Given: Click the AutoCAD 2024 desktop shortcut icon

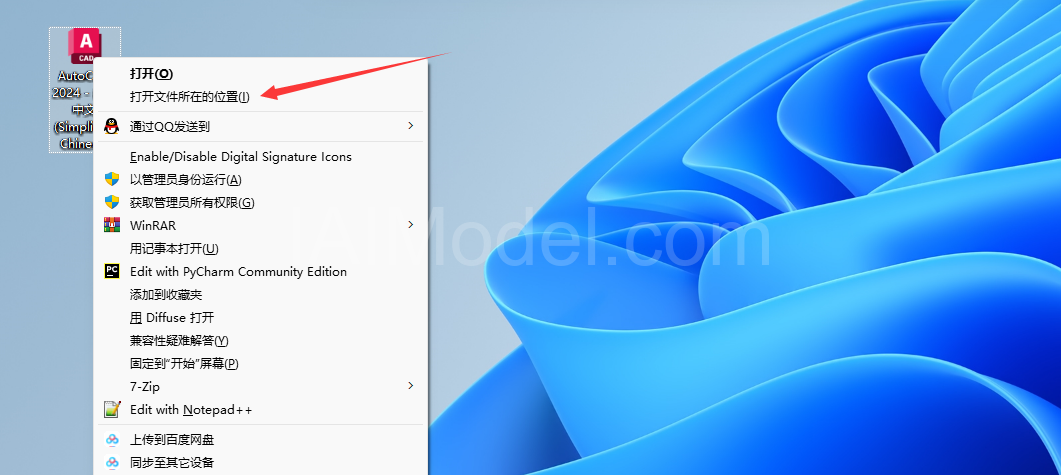Looking at the screenshot, I should click(85, 46).
